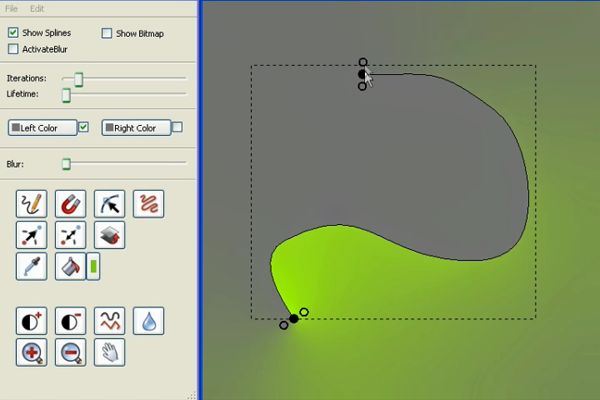
Task: Click the Lifetime slider handle
Action: [66, 95]
